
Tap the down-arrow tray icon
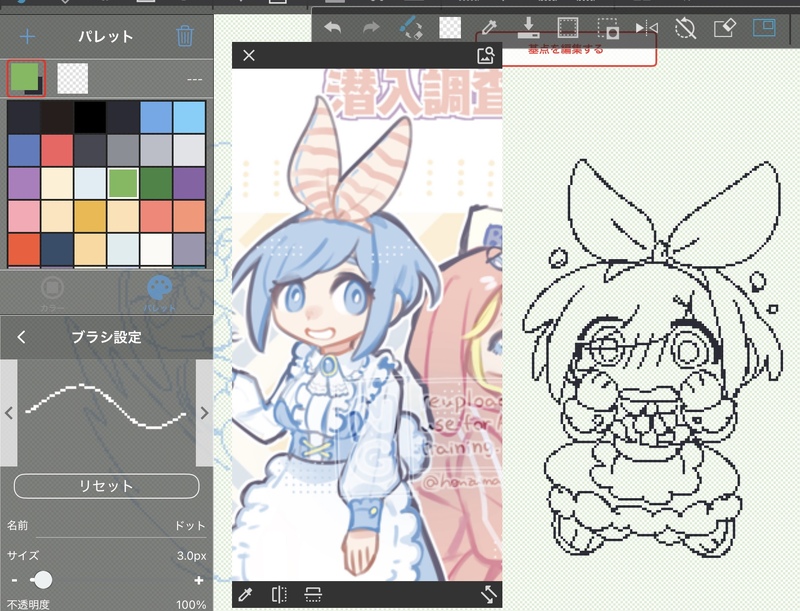tap(528, 27)
